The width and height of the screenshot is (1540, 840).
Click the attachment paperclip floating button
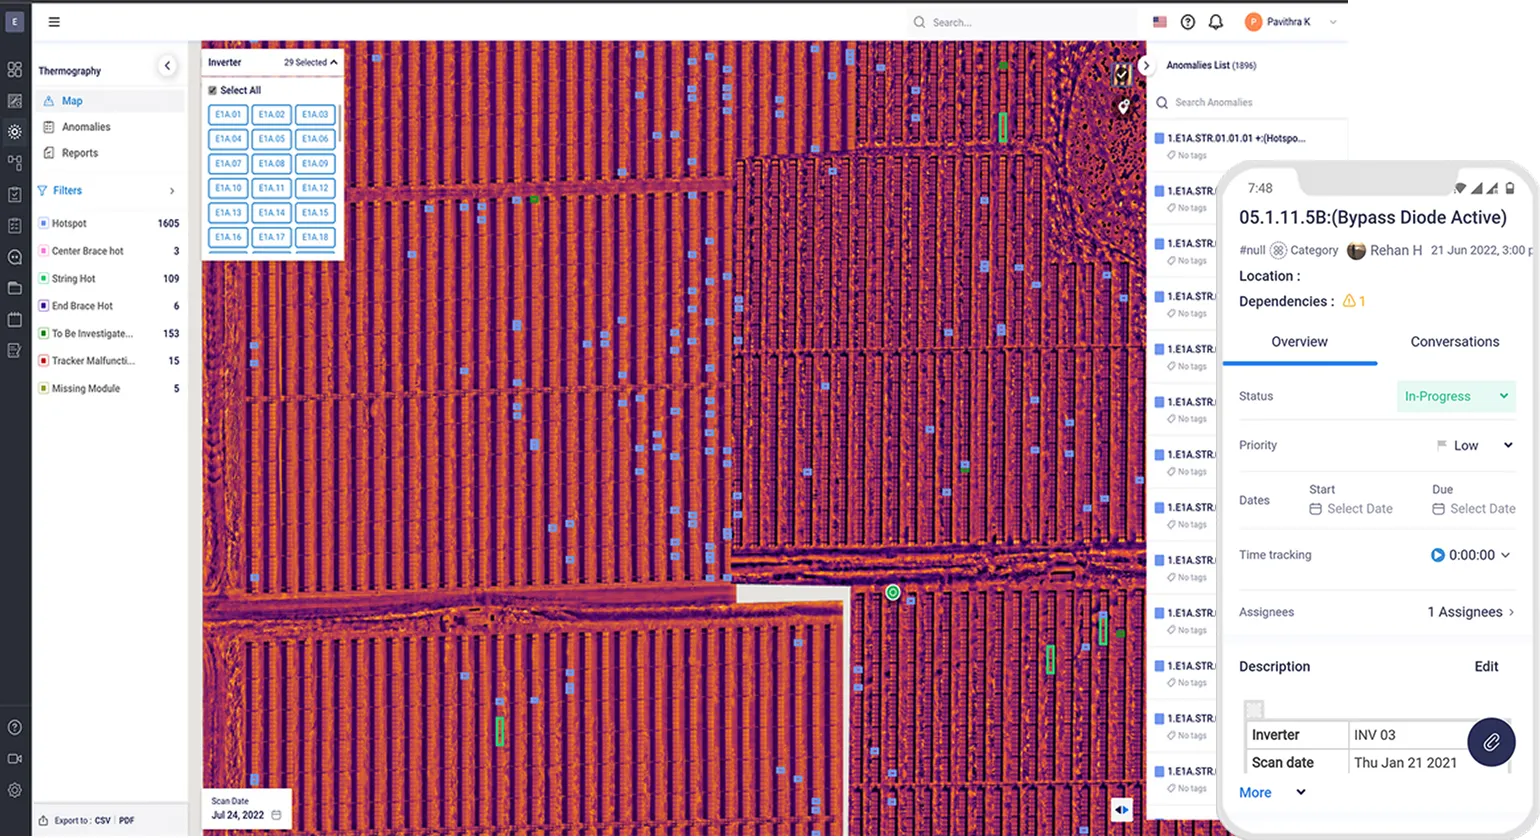tap(1491, 742)
